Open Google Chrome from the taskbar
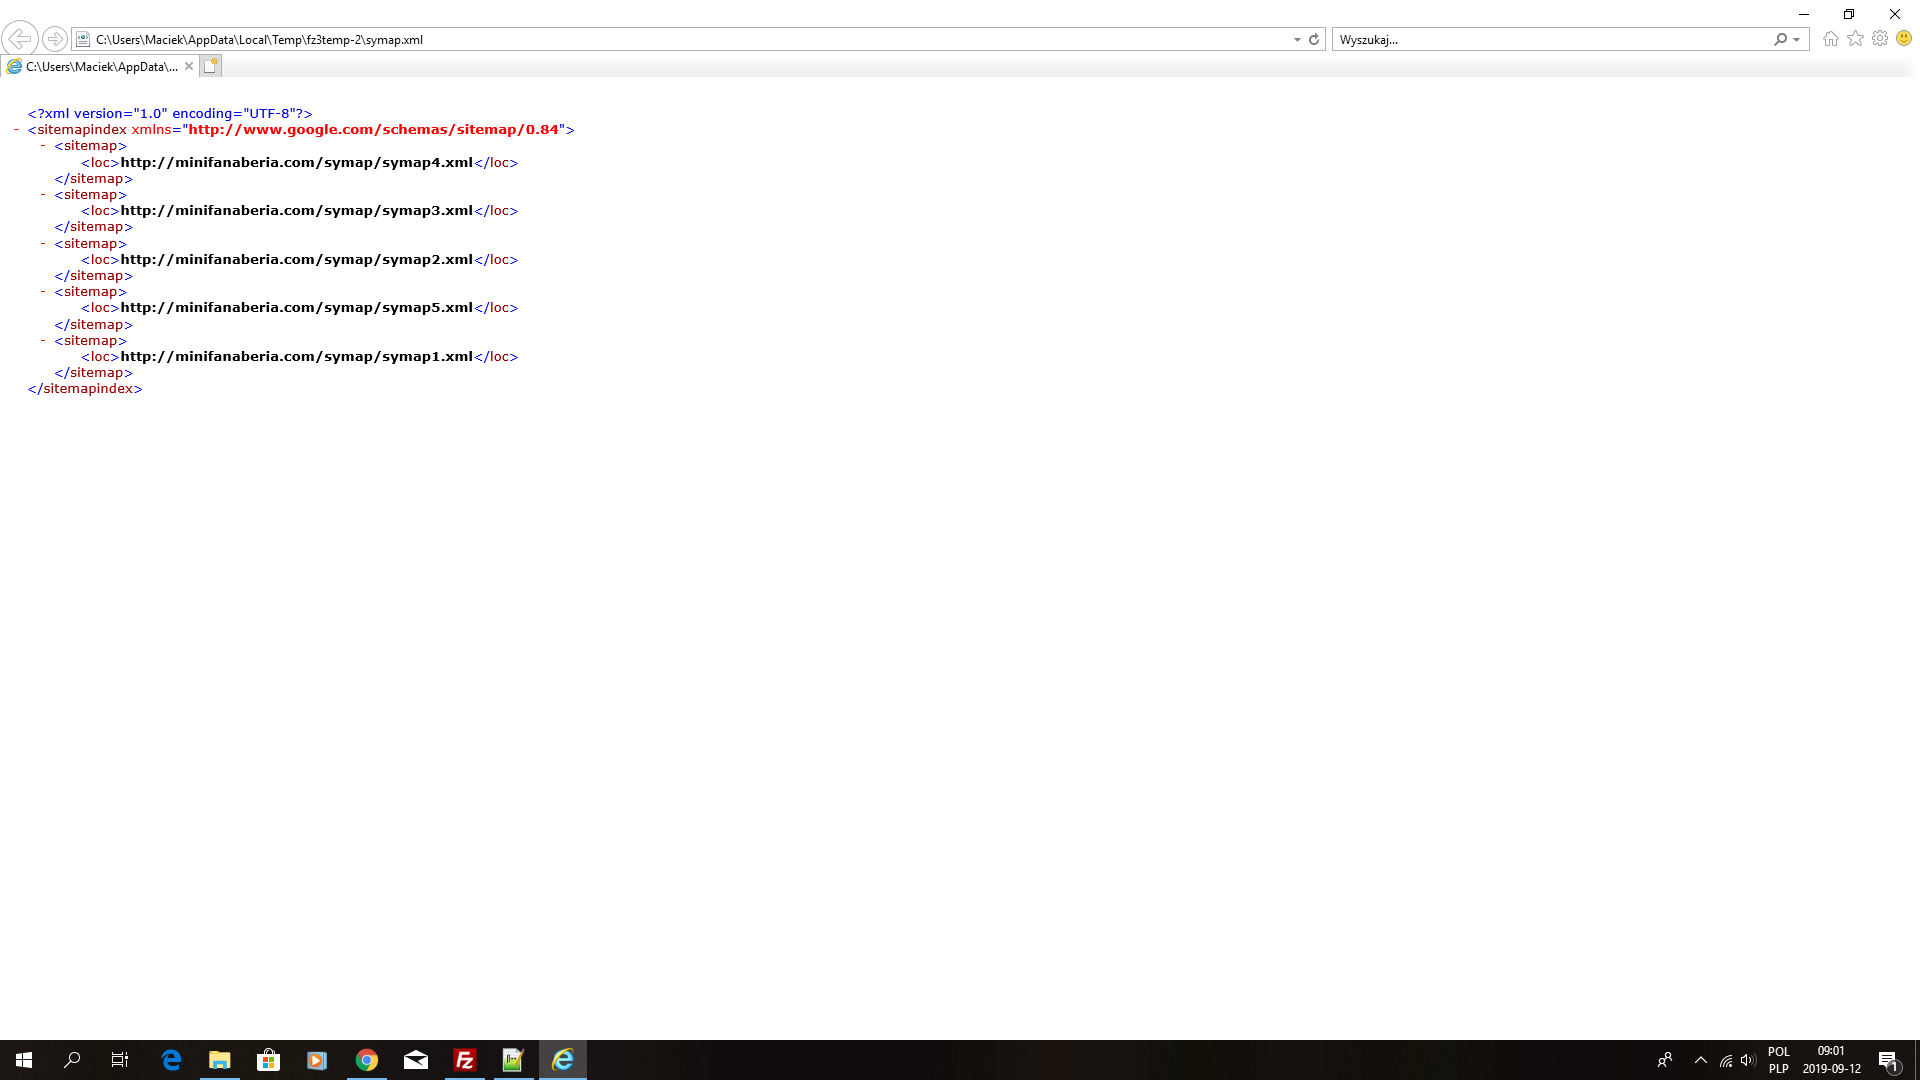Image resolution: width=1920 pixels, height=1080 pixels. (367, 1060)
